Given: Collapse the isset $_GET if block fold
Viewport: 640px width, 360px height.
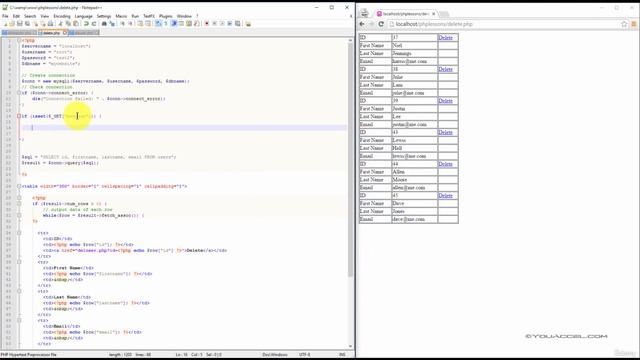Looking at the screenshot, I should tap(19, 116).
